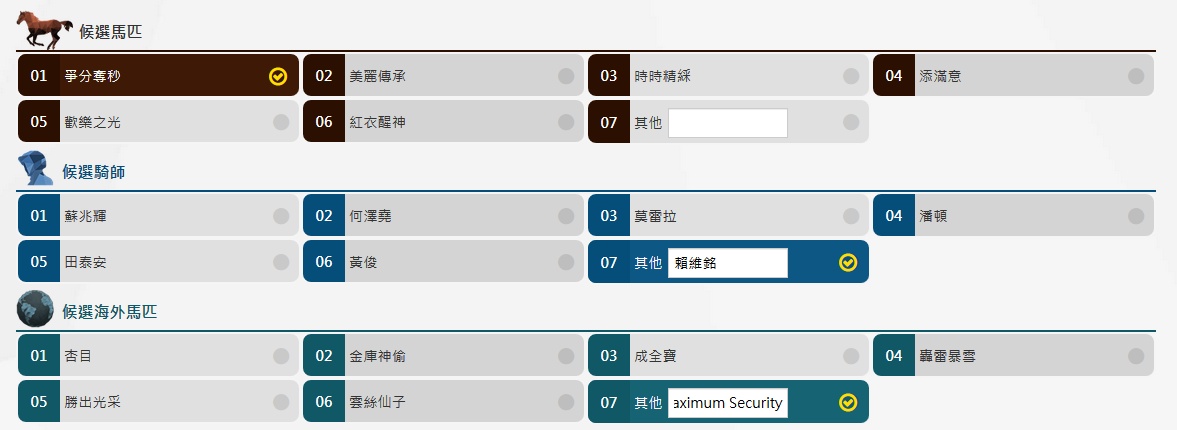Image resolution: width=1177 pixels, height=430 pixels.
Task: Click the yellow checkmark beside 爭分奪秒
Action: click(278, 76)
